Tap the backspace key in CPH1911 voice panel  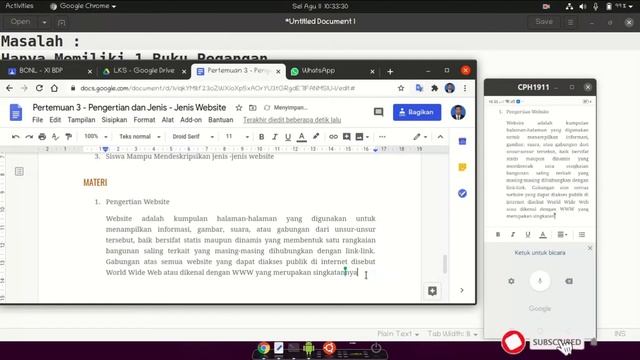[x=569, y=281]
